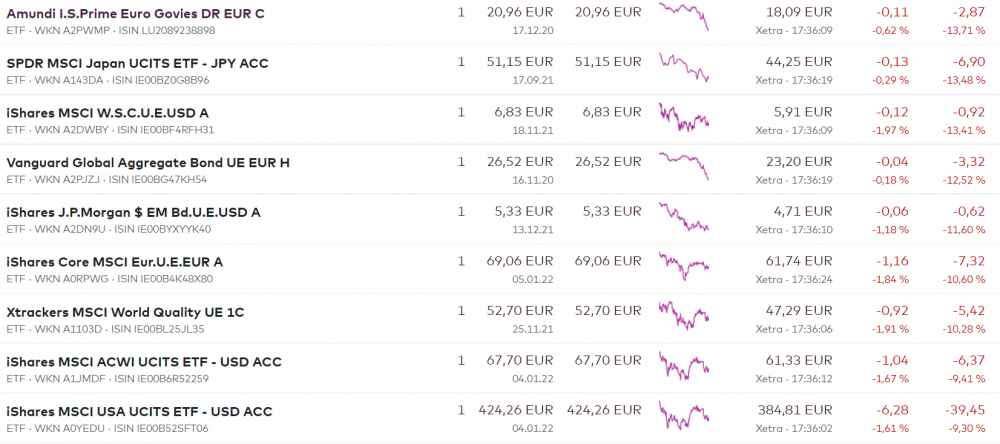The height and width of the screenshot is (444, 1000).
Task: Click the SPDR MSCI Japan mini chart
Action: (683, 66)
